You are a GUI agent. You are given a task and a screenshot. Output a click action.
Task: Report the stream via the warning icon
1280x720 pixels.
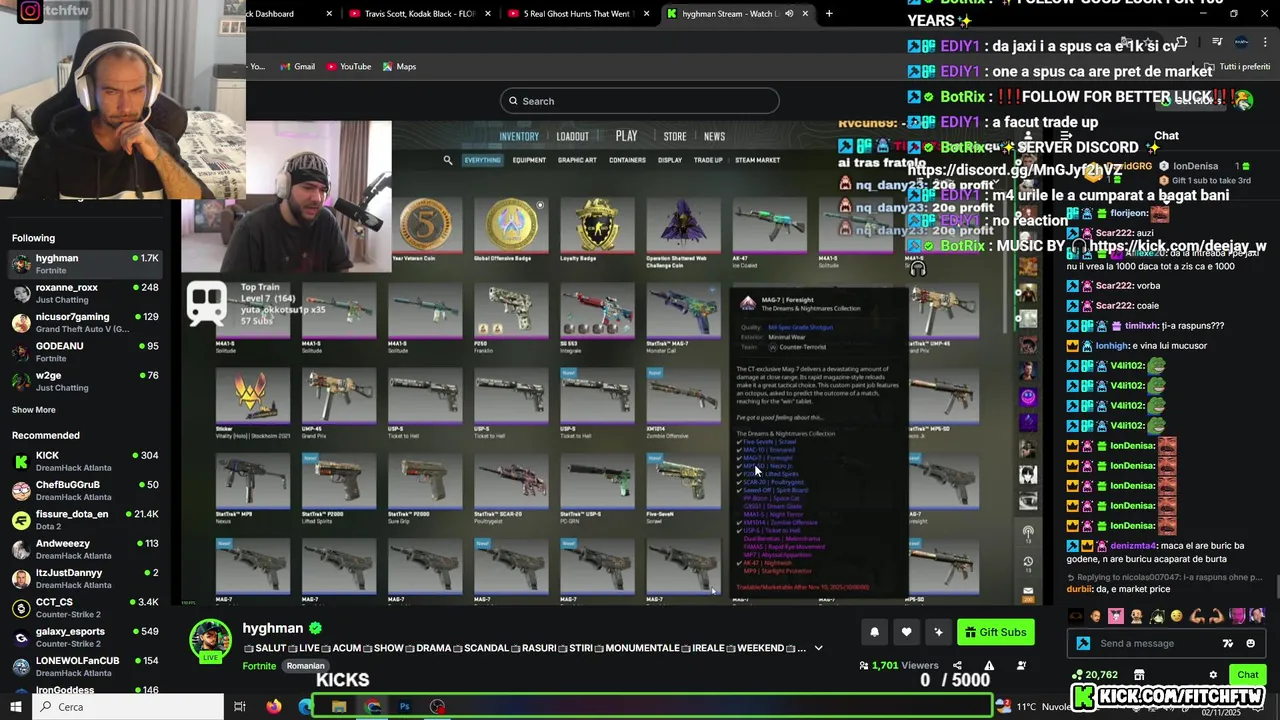pyautogui.click(x=989, y=665)
